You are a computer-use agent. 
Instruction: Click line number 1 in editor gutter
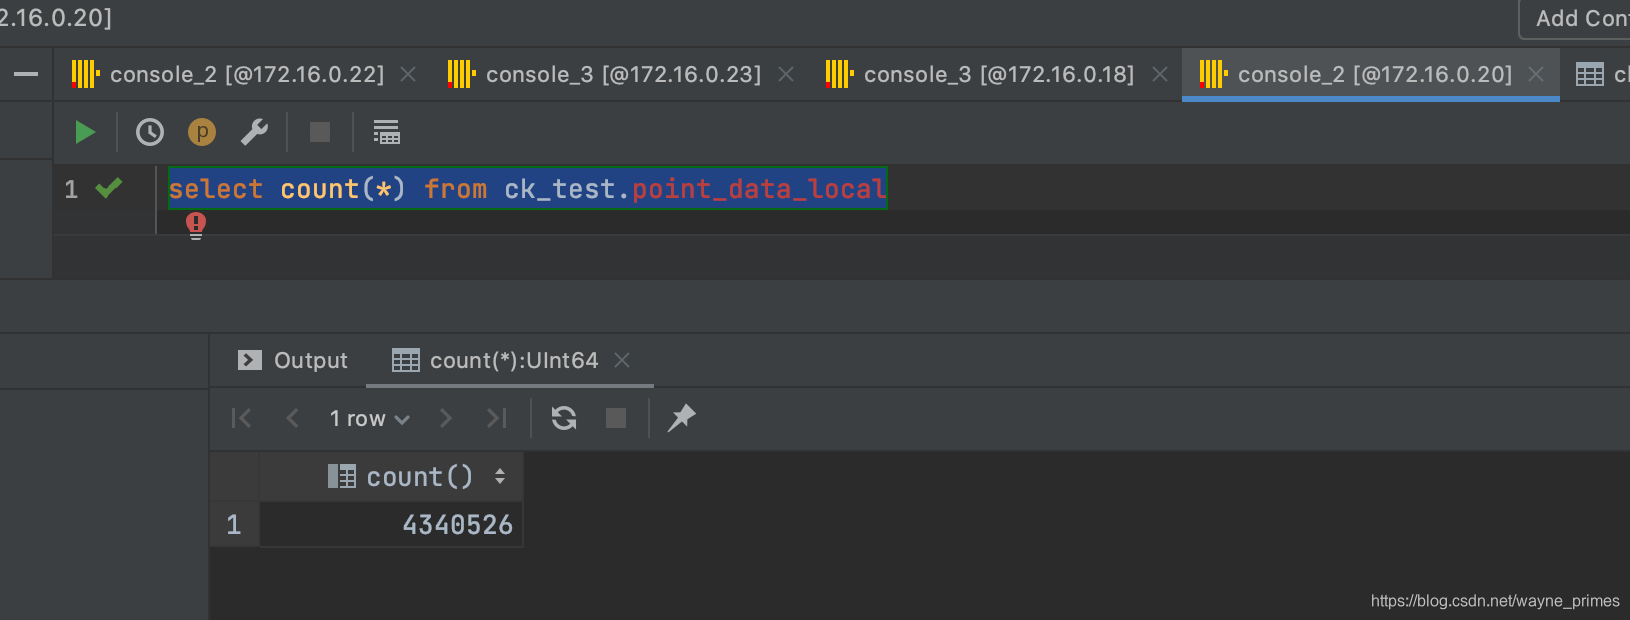71,189
